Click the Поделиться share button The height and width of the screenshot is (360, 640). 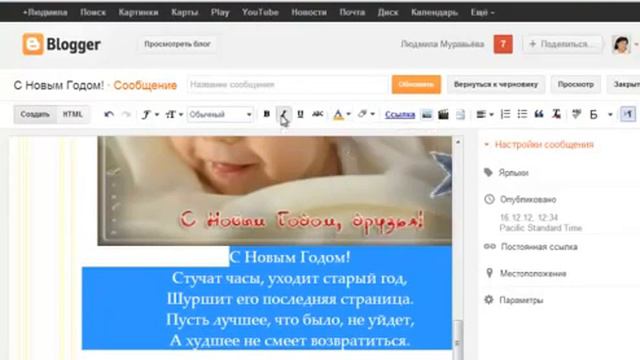coord(563,44)
